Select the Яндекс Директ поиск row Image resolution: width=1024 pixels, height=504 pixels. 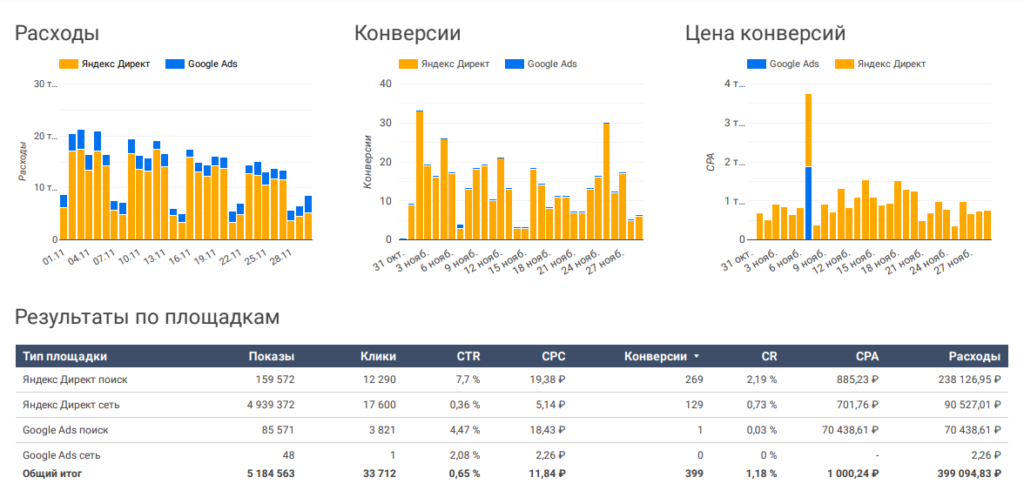click(75, 380)
